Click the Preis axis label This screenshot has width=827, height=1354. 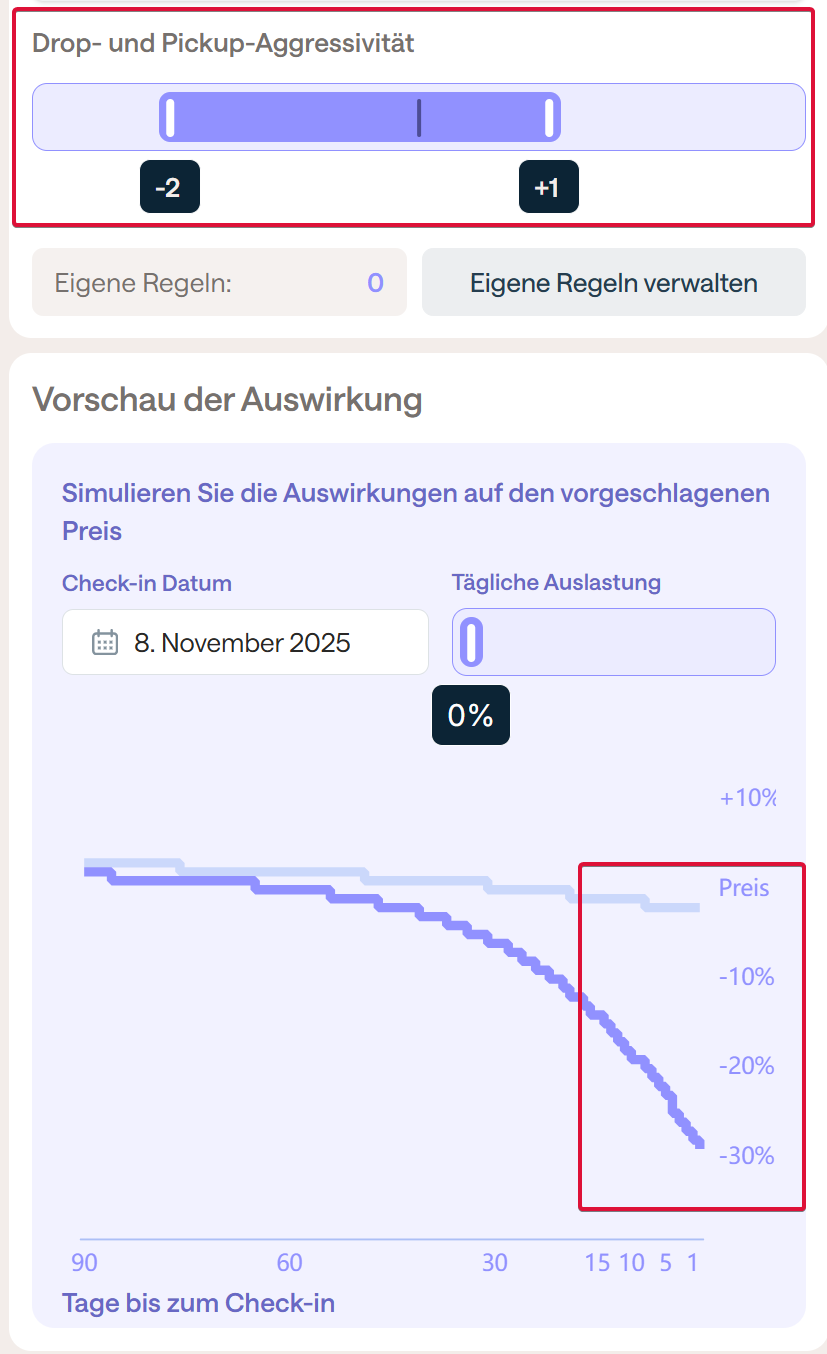744,888
